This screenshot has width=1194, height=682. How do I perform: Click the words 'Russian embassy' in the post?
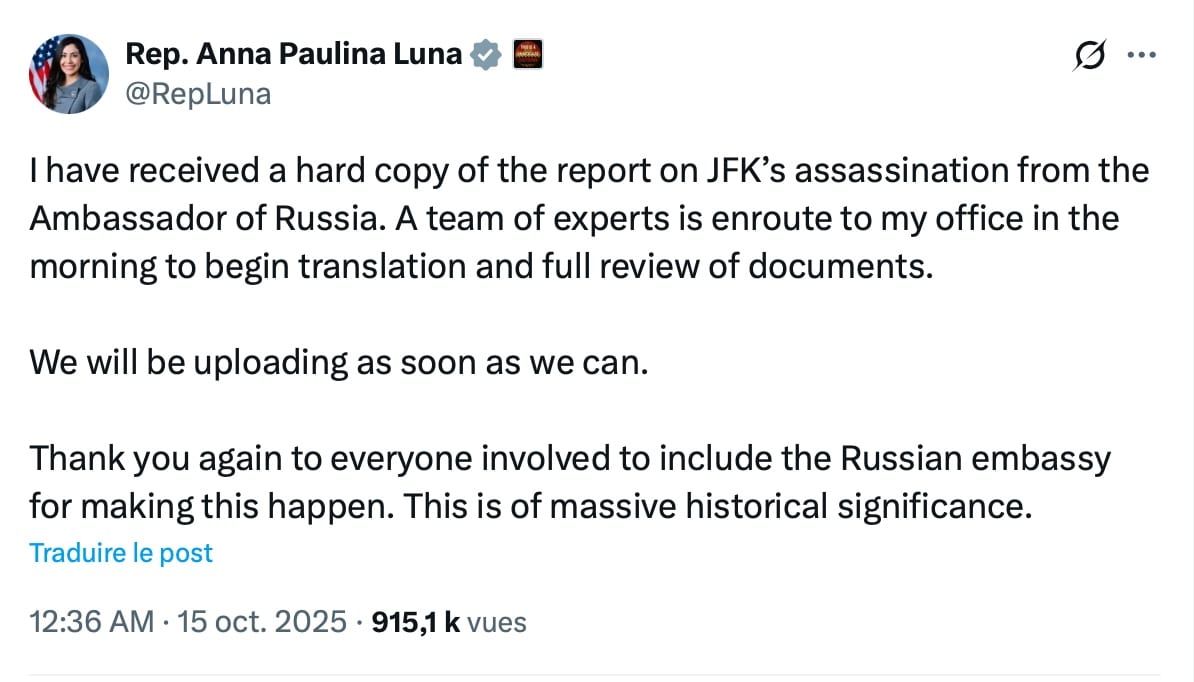pos(976,458)
